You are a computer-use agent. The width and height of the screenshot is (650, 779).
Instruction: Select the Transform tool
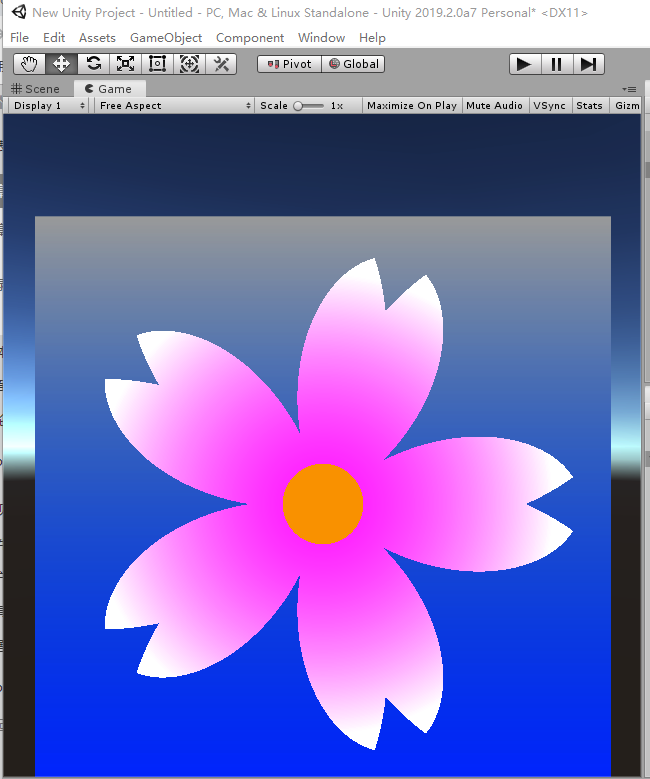pos(189,64)
